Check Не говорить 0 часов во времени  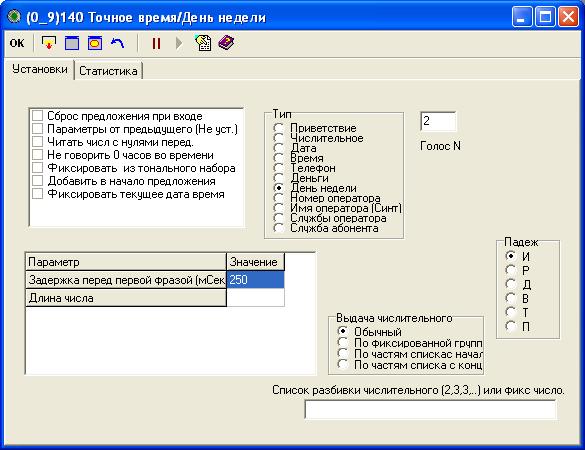[38, 155]
